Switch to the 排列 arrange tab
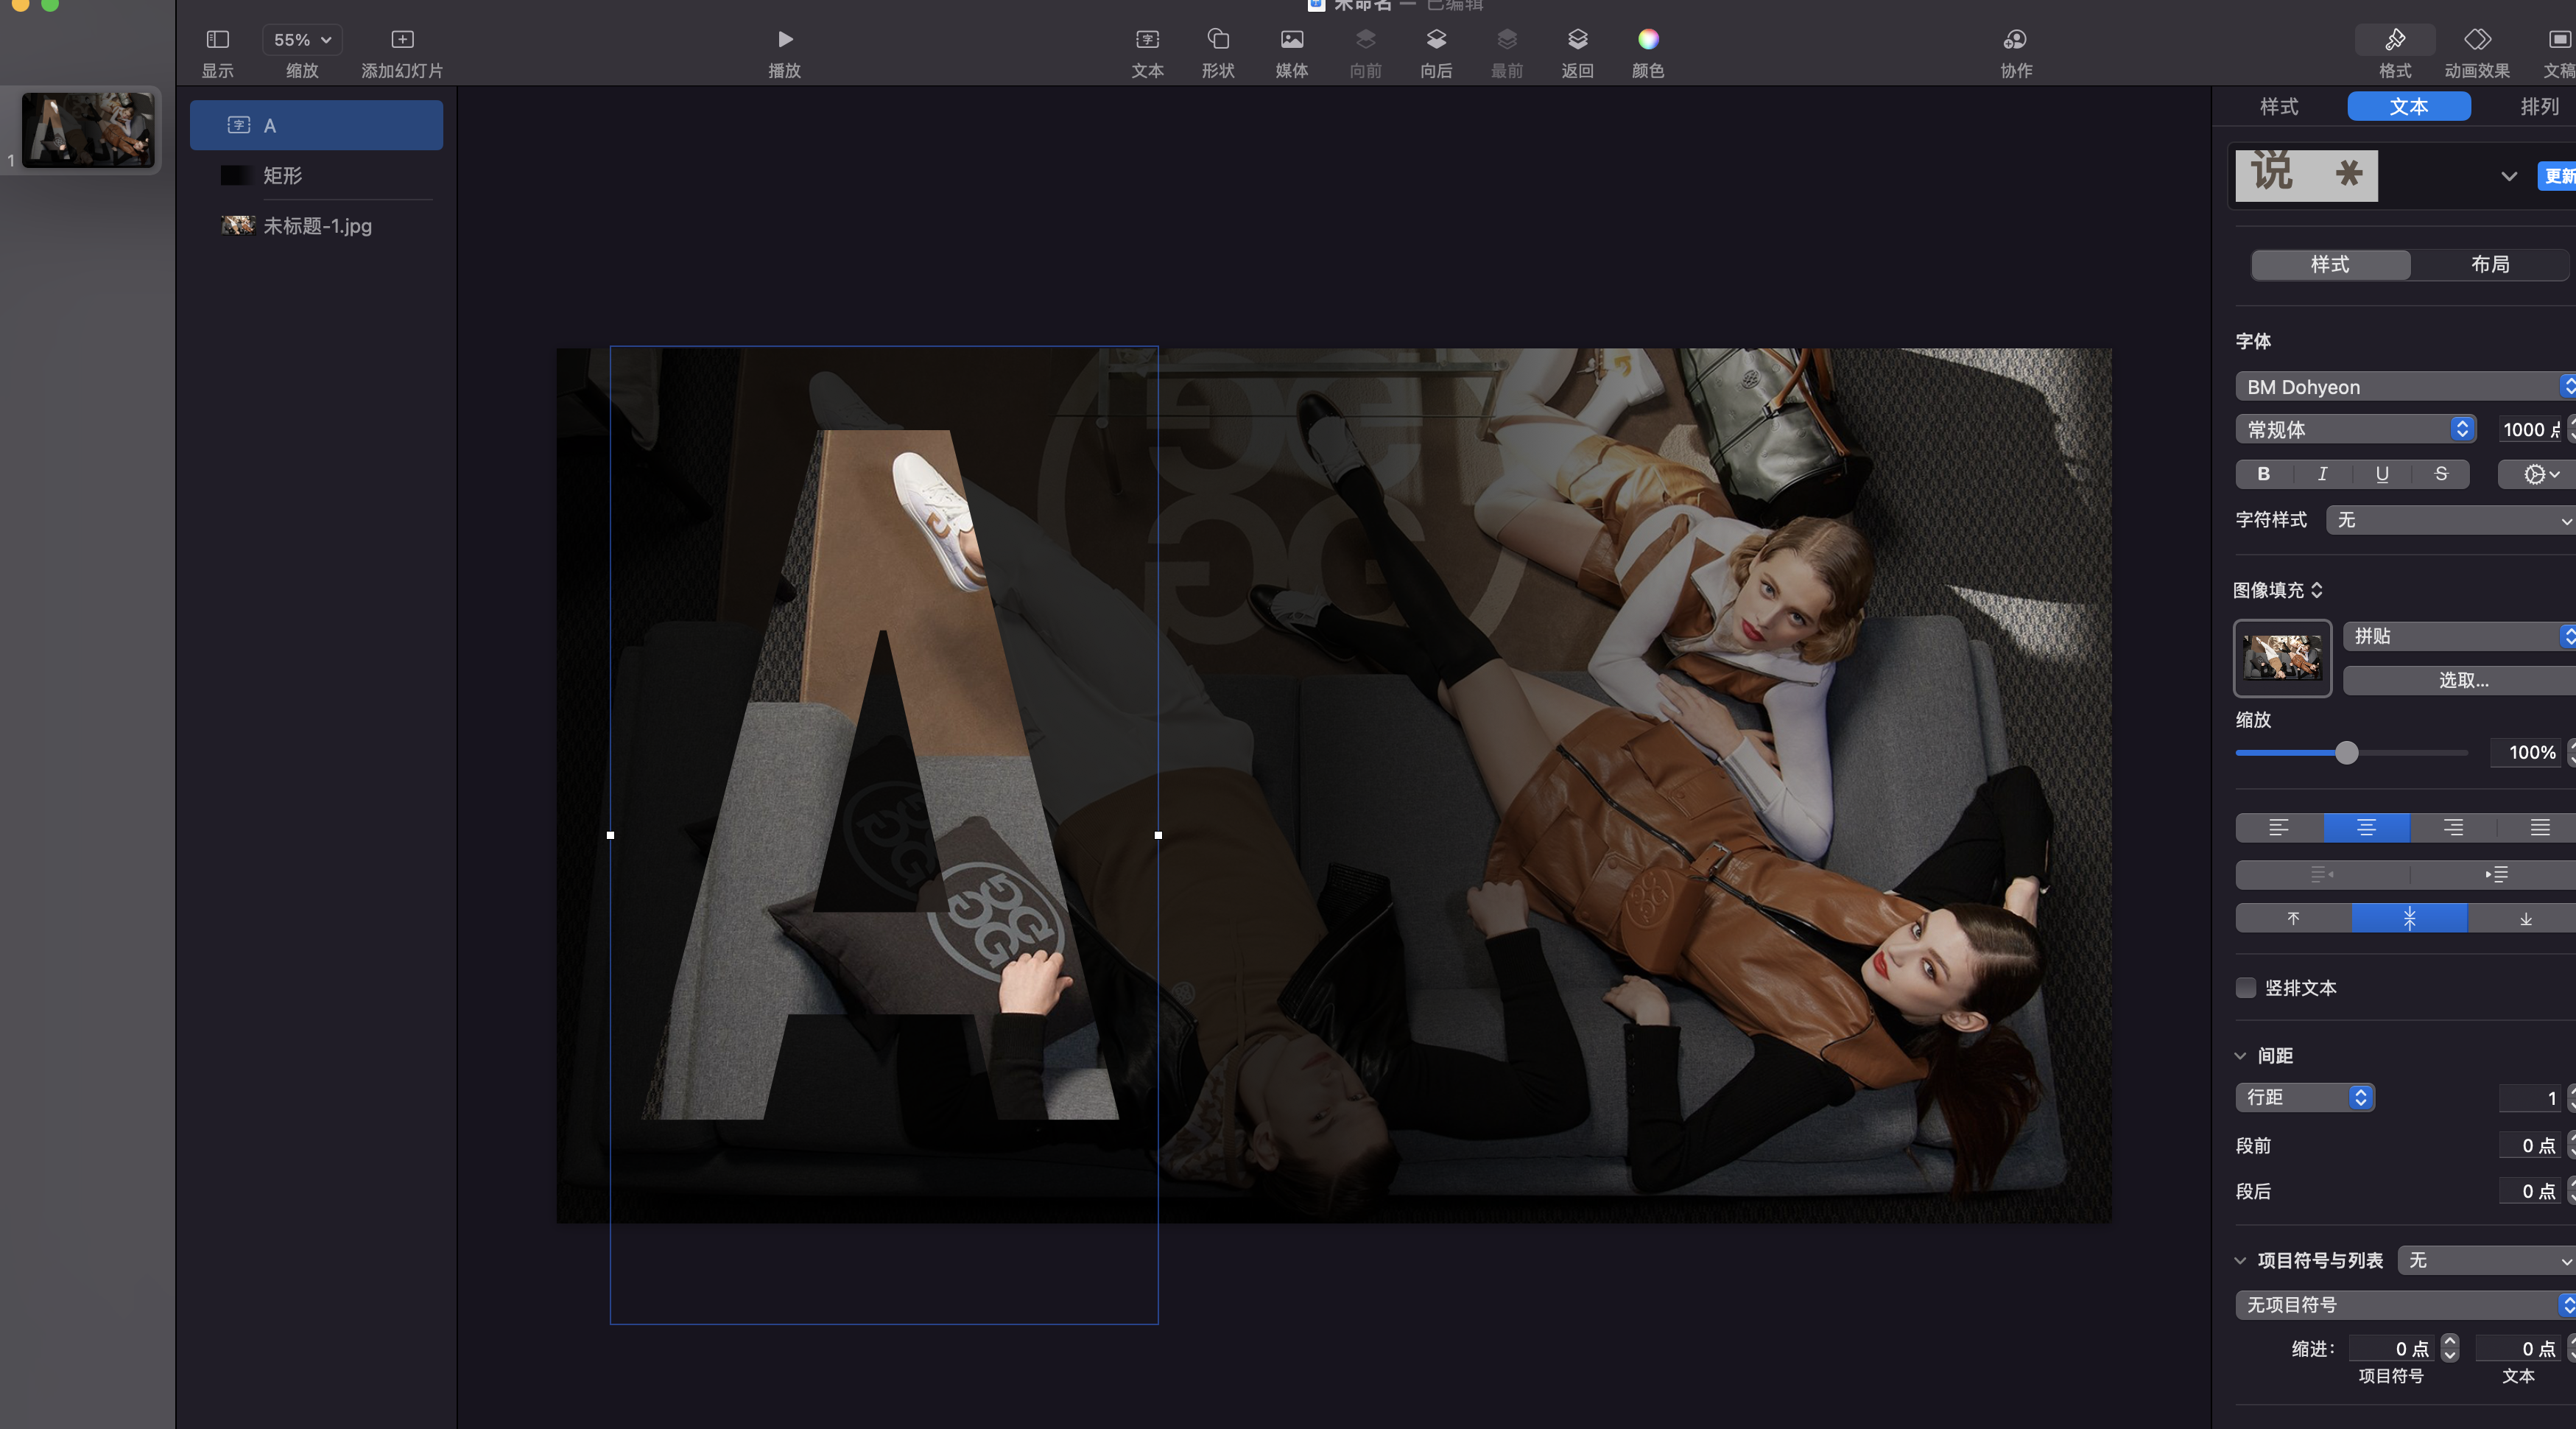 point(2539,107)
